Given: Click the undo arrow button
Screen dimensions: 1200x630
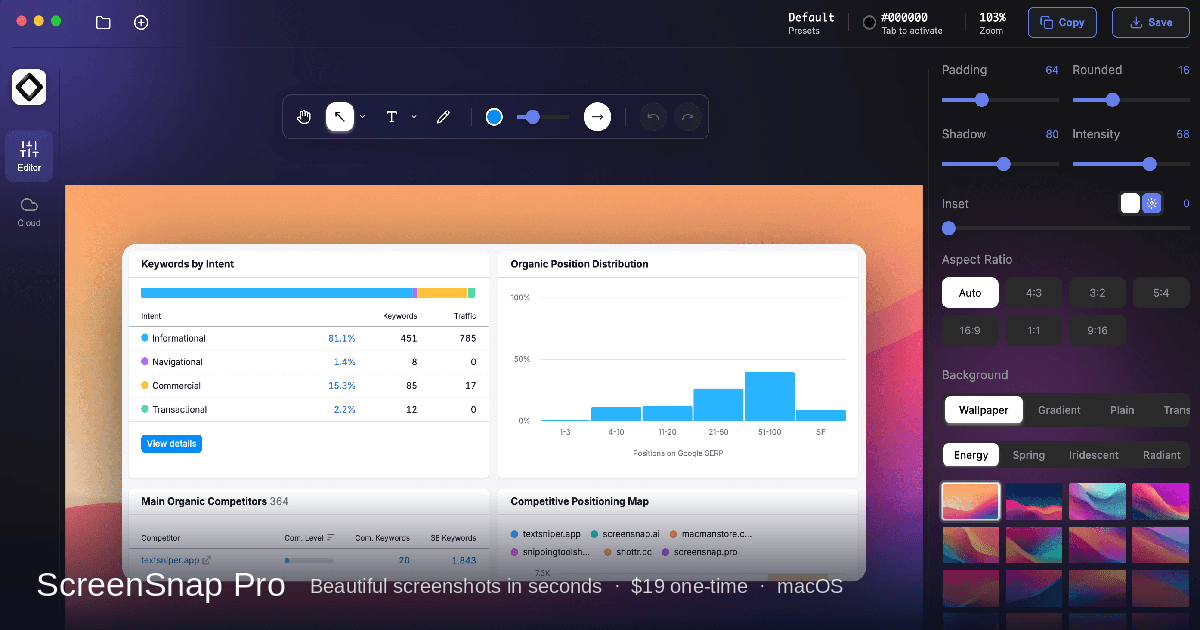Looking at the screenshot, I should click(653, 117).
